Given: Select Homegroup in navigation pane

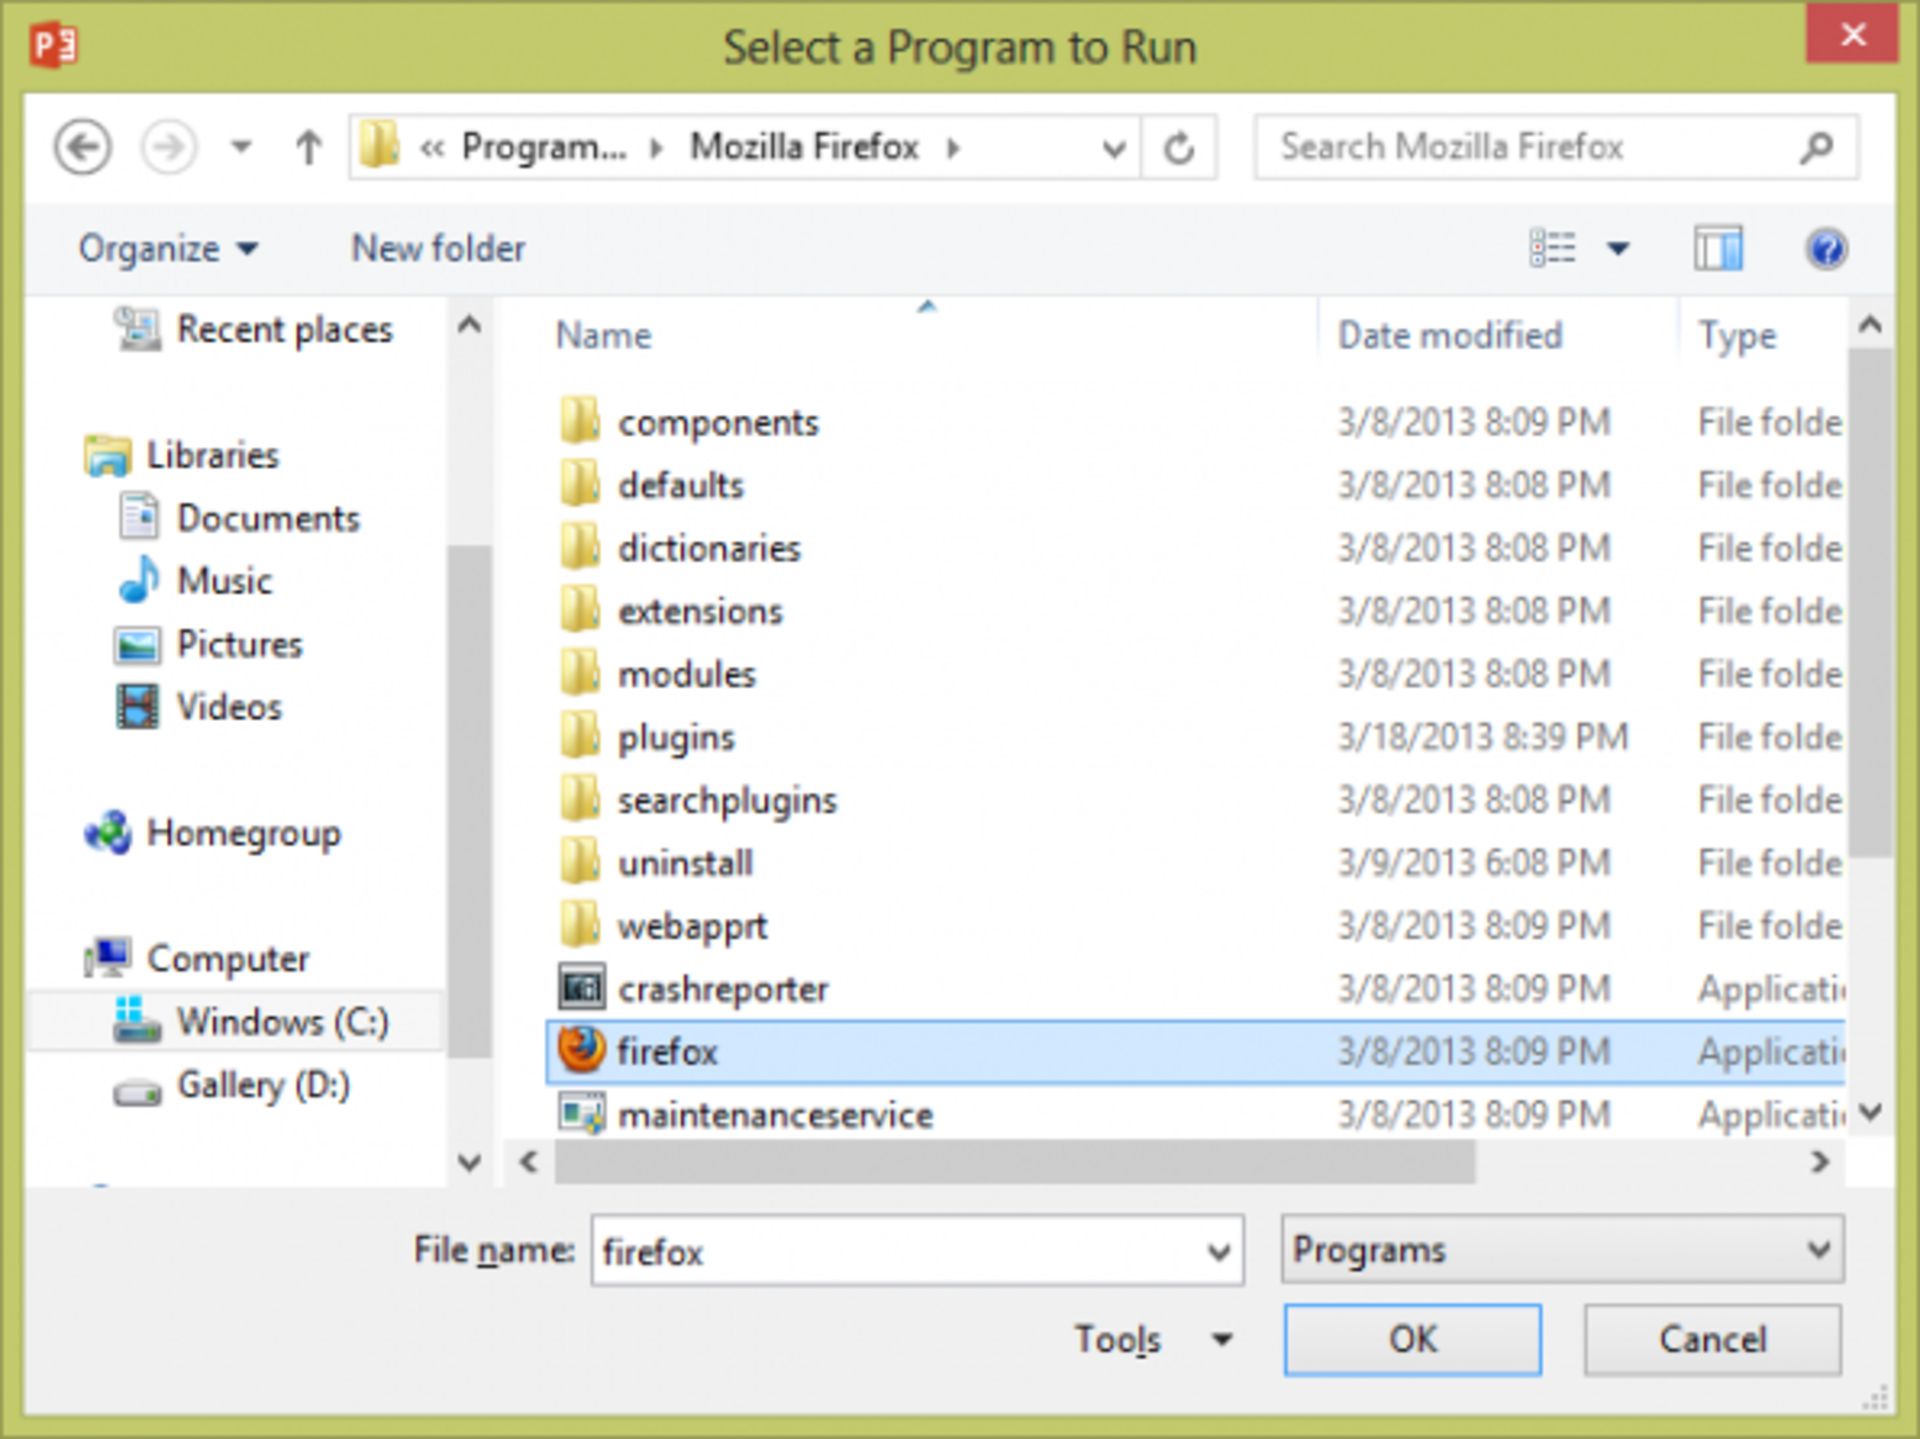Looking at the screenshot, I should (x=213, y=833).
